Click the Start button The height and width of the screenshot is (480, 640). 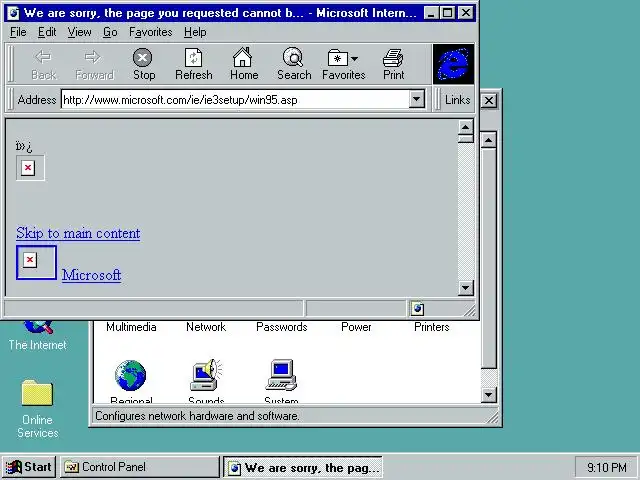coord(29,467)
